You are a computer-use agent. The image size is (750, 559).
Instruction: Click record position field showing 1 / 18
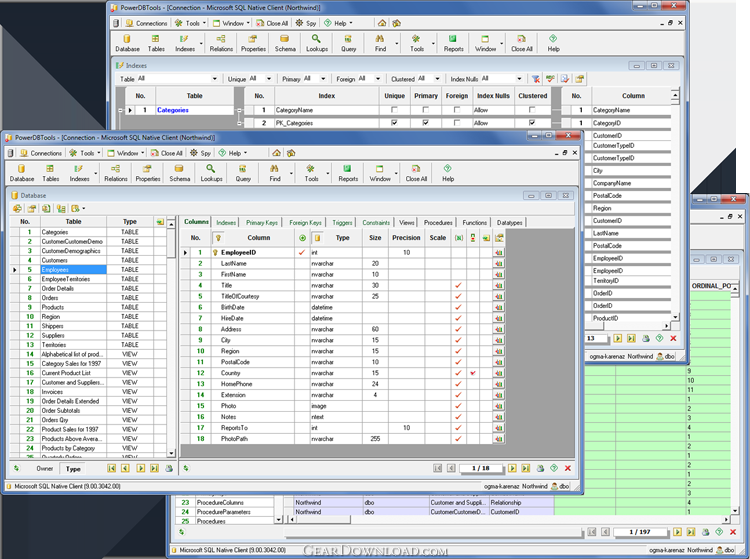(x=481, y=468)
